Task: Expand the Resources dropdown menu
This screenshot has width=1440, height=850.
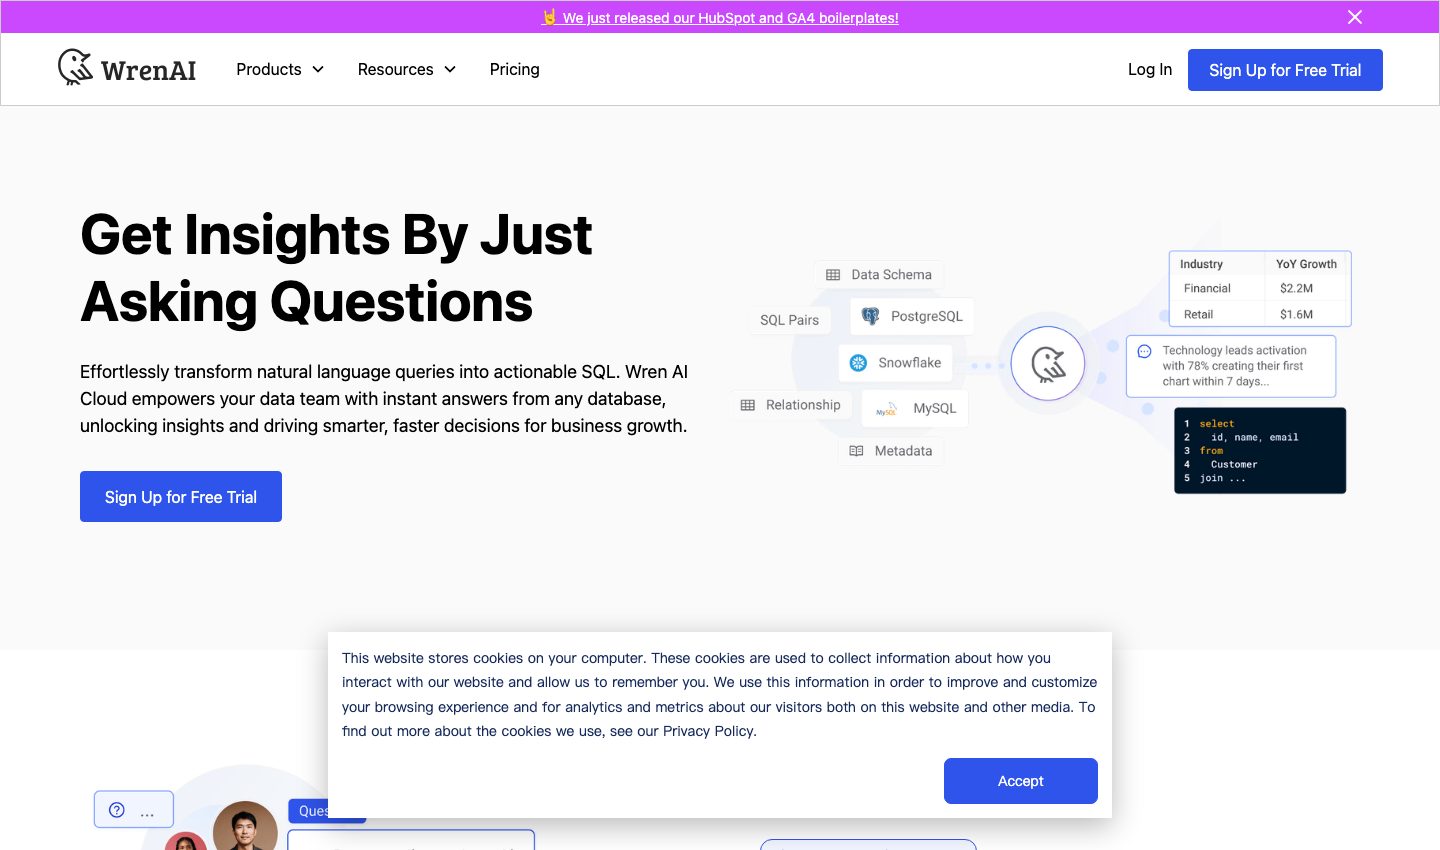Action: (407, 69)
